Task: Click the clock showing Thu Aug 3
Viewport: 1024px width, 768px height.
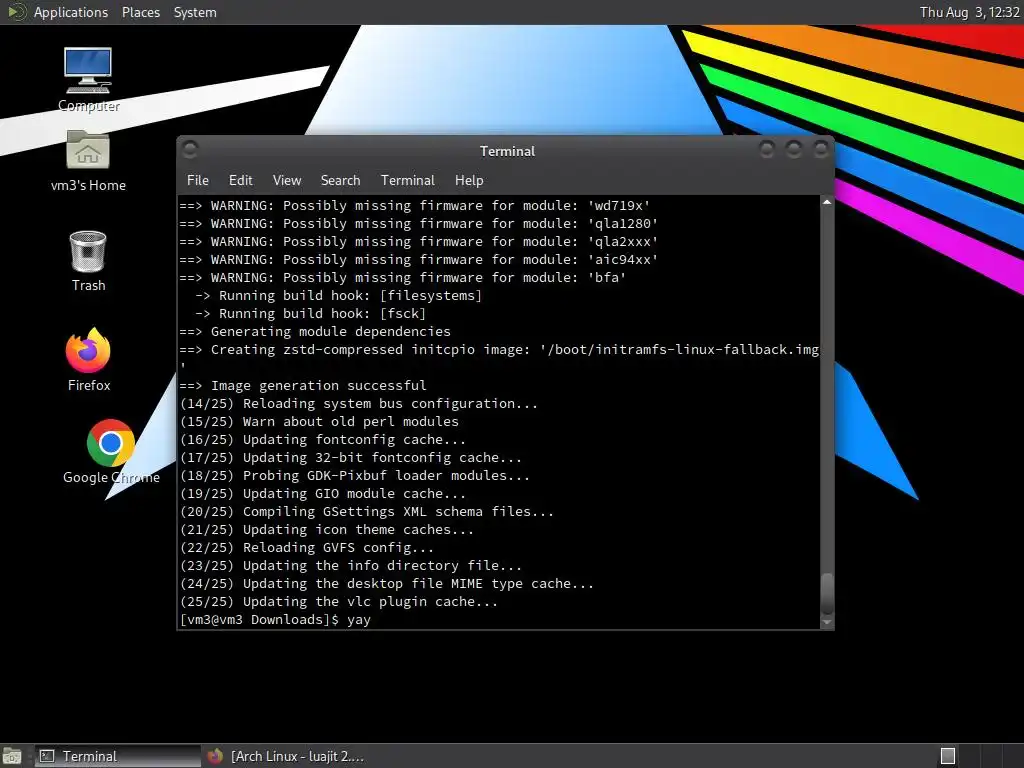Action: 969,12
